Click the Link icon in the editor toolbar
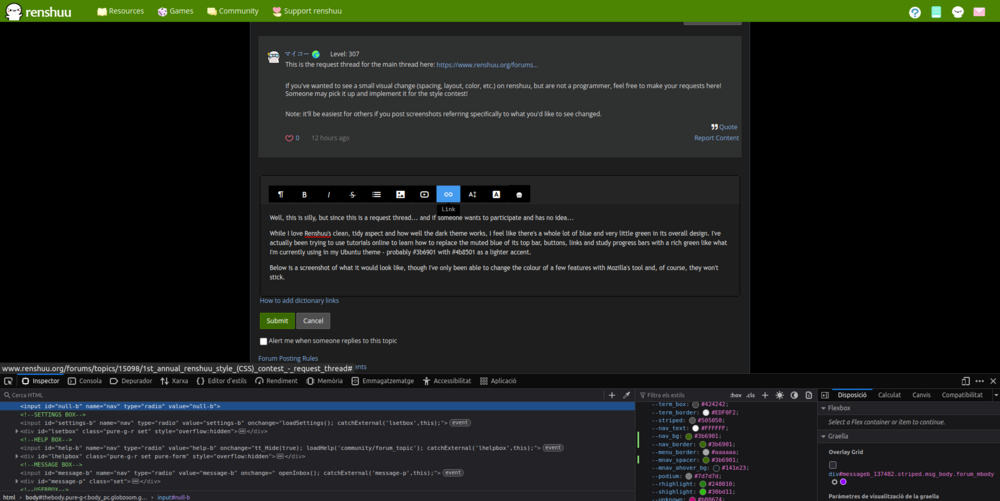 click(448, 194)
